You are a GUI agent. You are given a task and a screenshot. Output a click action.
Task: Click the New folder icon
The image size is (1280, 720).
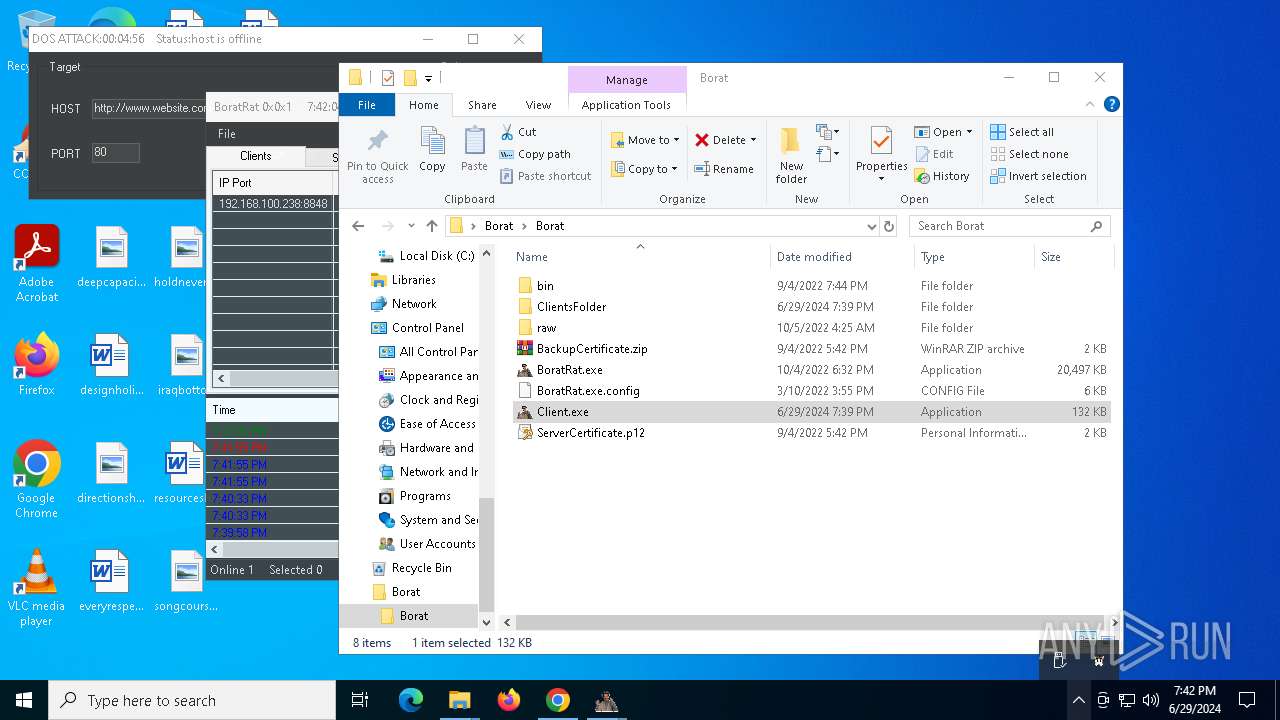(x=791, y=155)
